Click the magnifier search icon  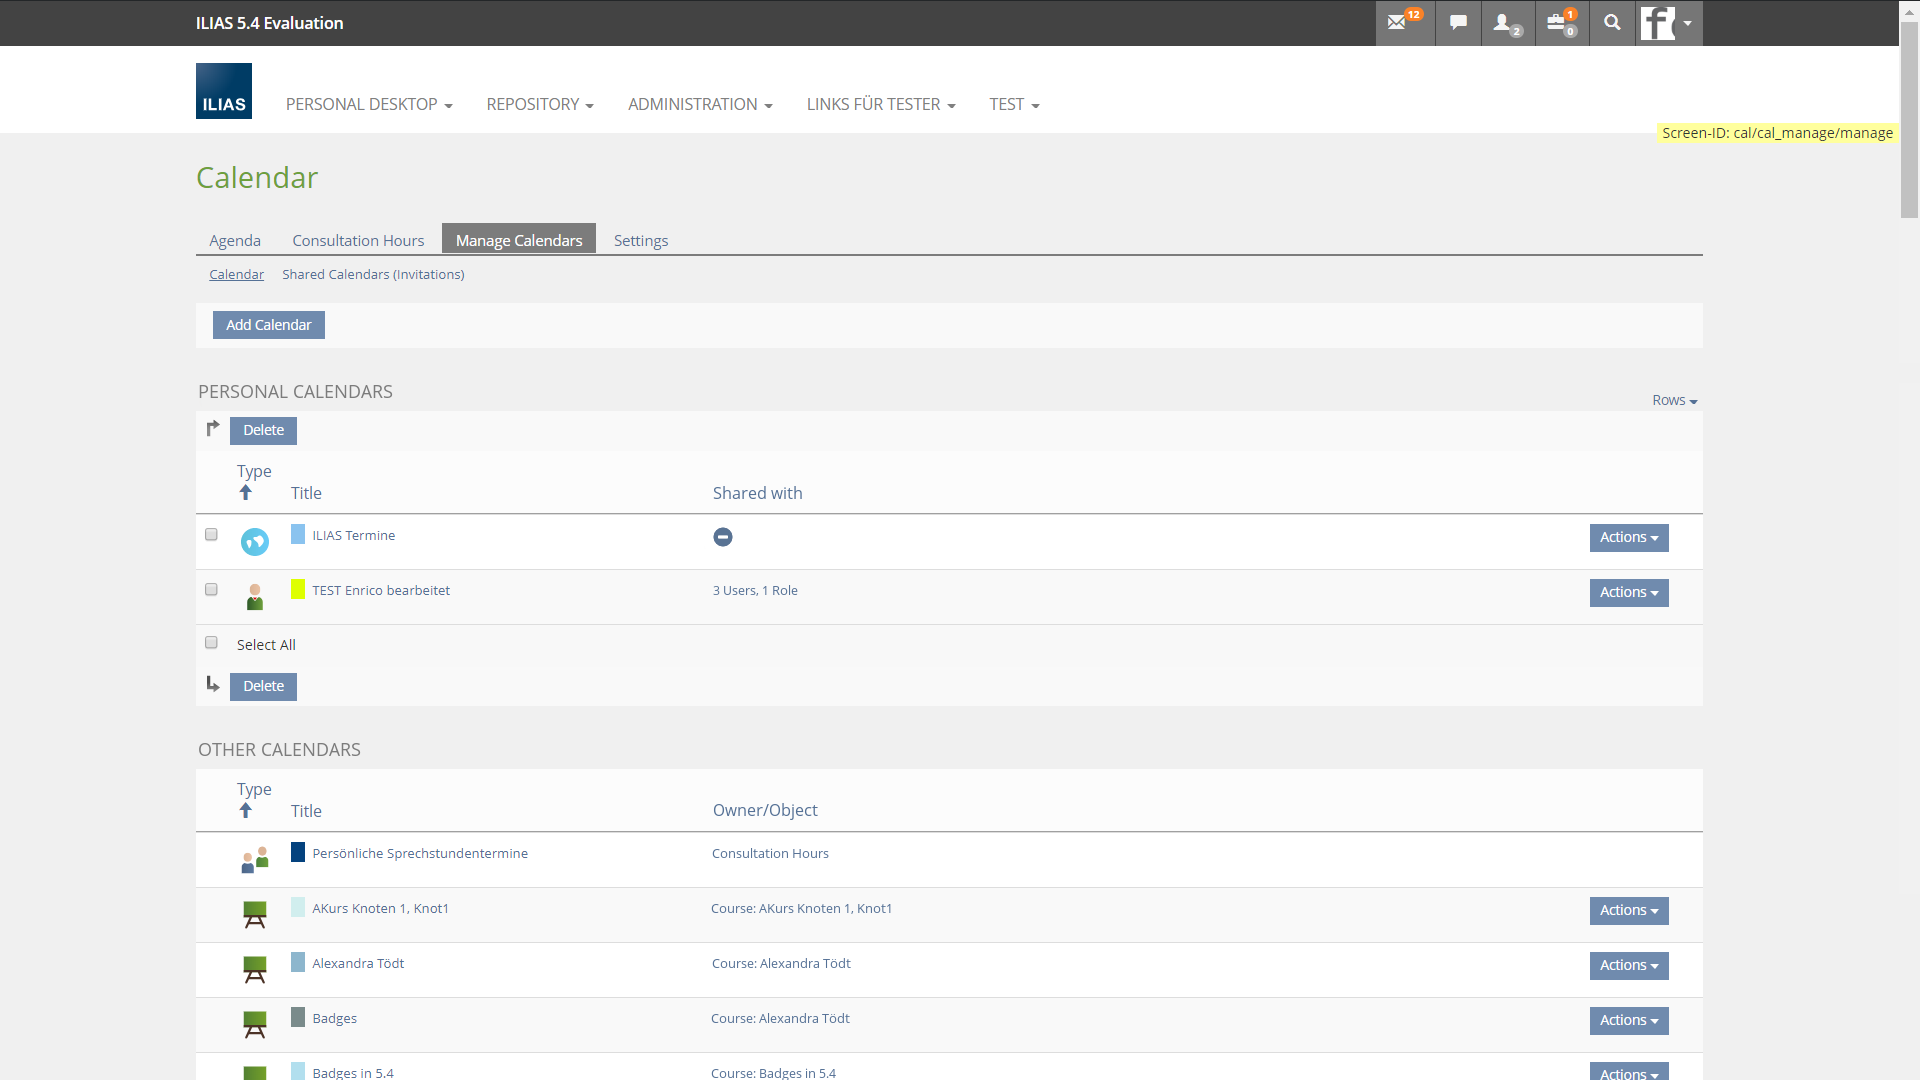point(1612,22)
